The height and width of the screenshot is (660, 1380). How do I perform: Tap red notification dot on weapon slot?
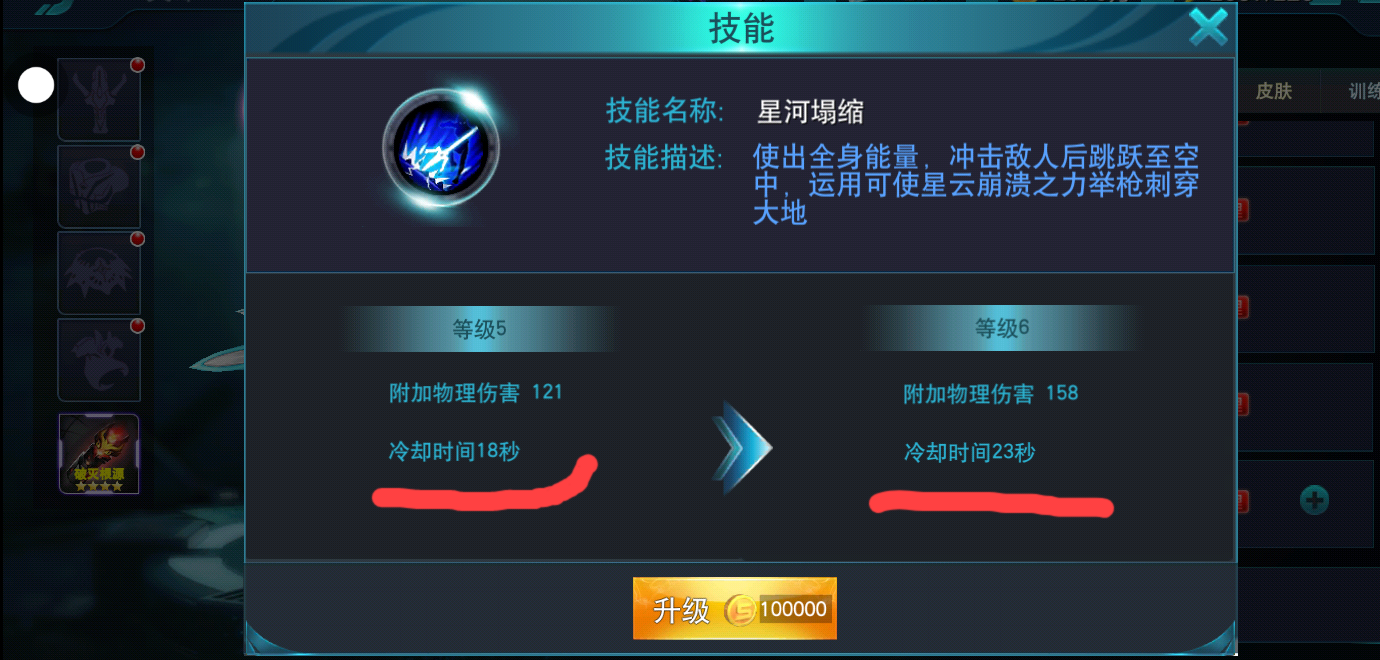(137, 65)
